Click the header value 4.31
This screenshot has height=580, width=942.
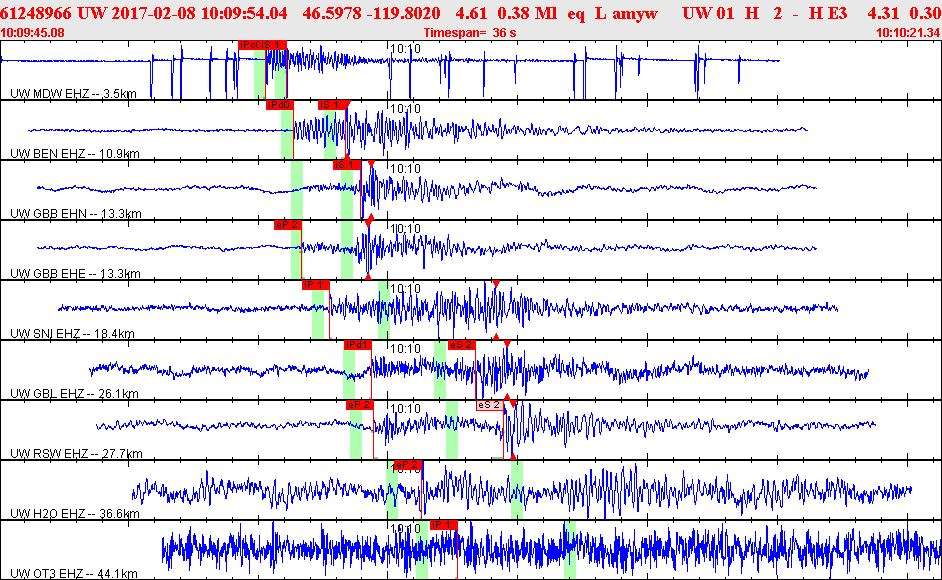click(883, 13)
